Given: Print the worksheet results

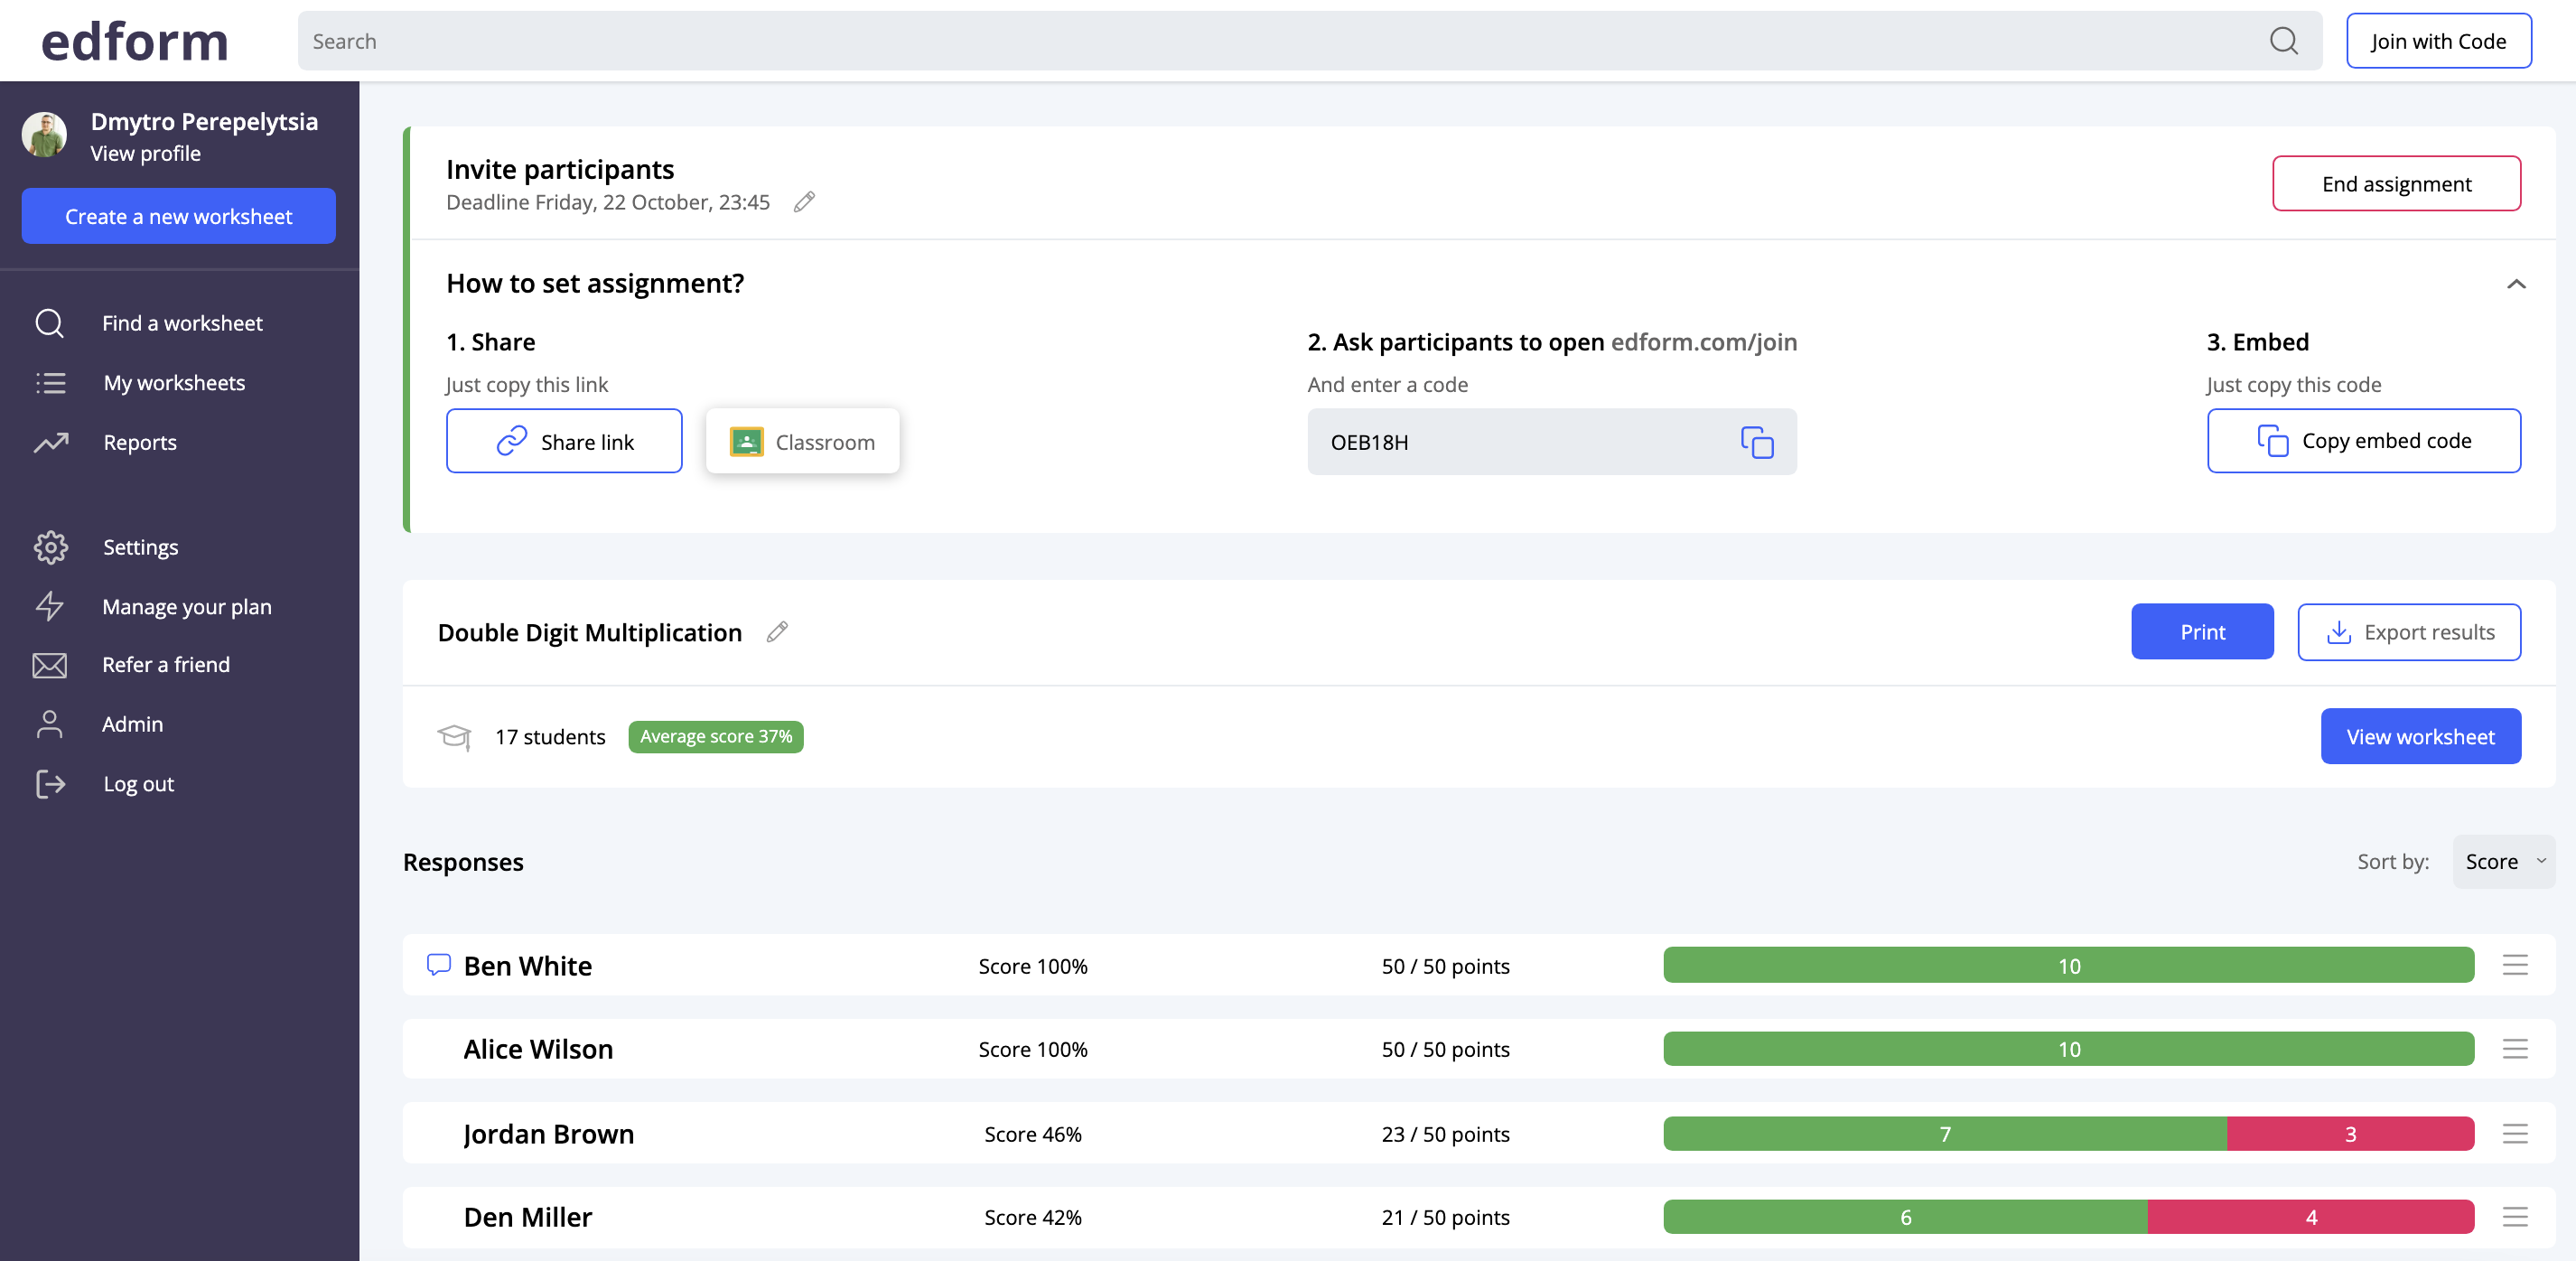Looking at the screenshot, I should (x=2202, y=632).
